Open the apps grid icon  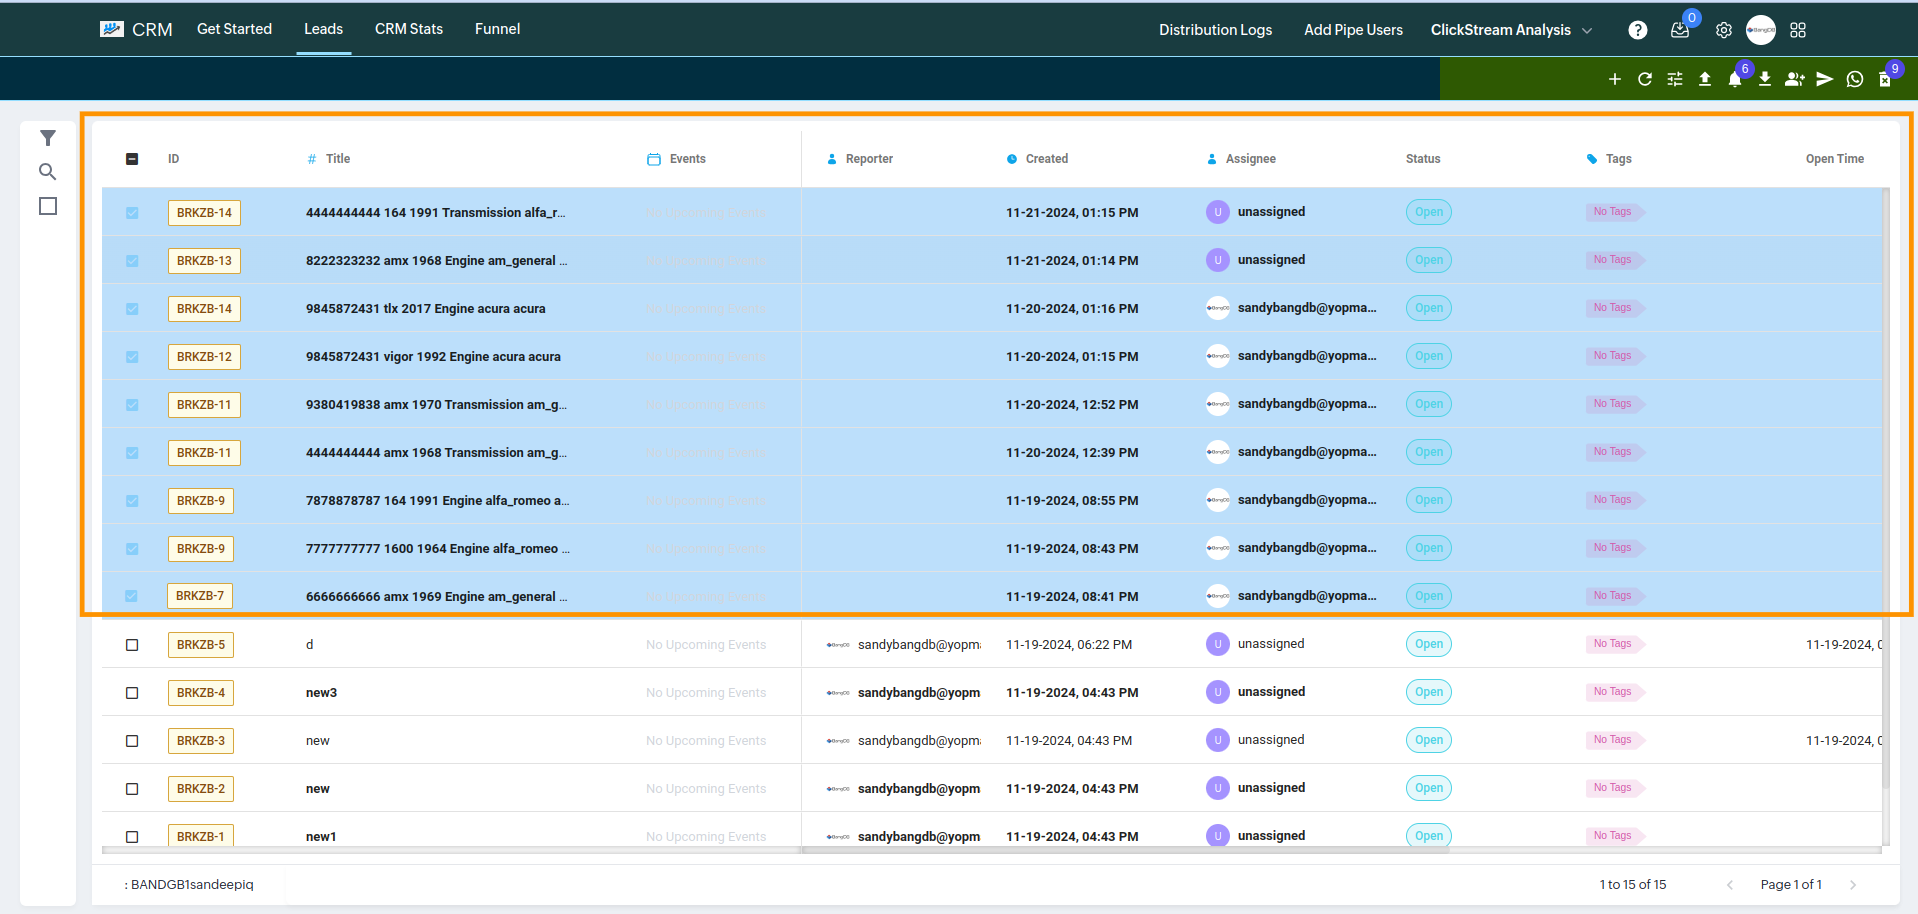(1798, 30)
